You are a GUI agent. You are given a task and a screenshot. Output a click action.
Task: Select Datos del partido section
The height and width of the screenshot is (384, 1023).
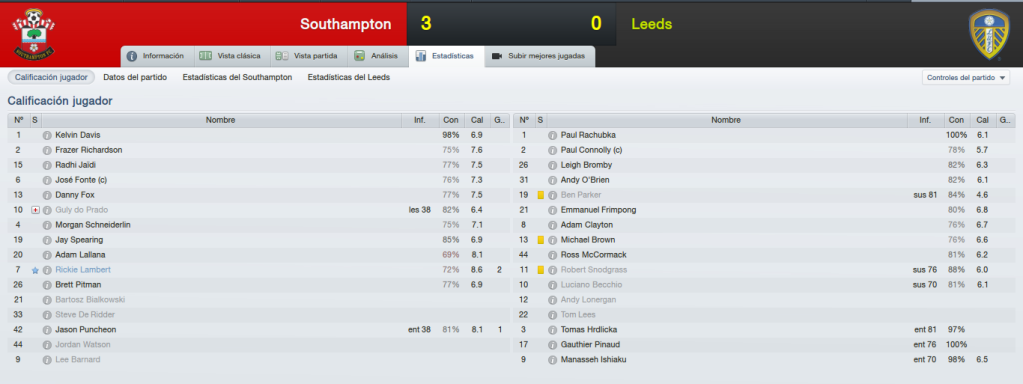point(135,77)
